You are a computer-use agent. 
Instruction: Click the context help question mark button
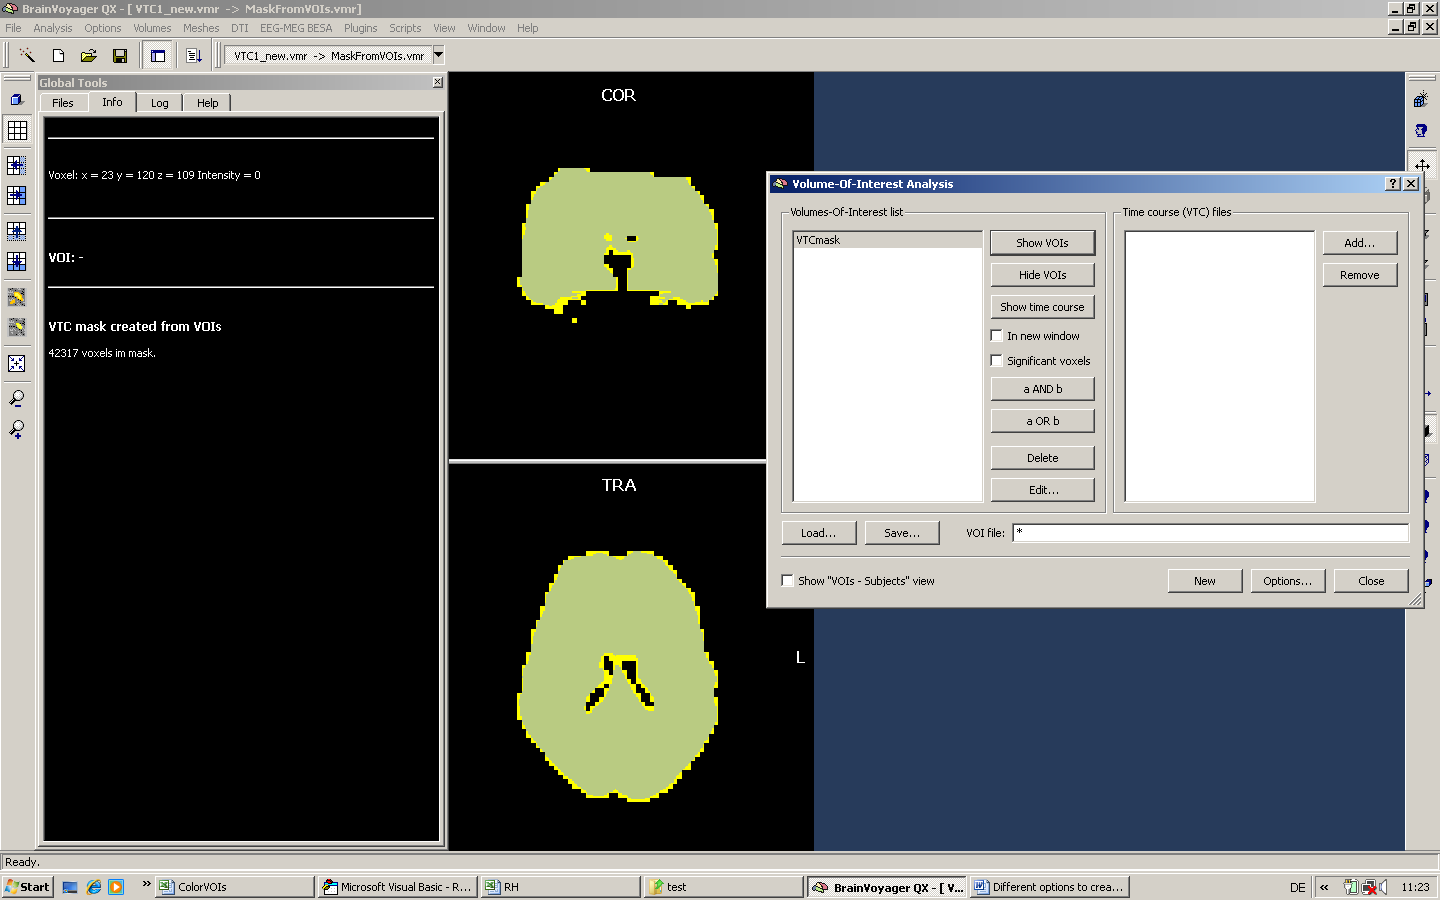pyautogui.click(x=1393, y=184)
